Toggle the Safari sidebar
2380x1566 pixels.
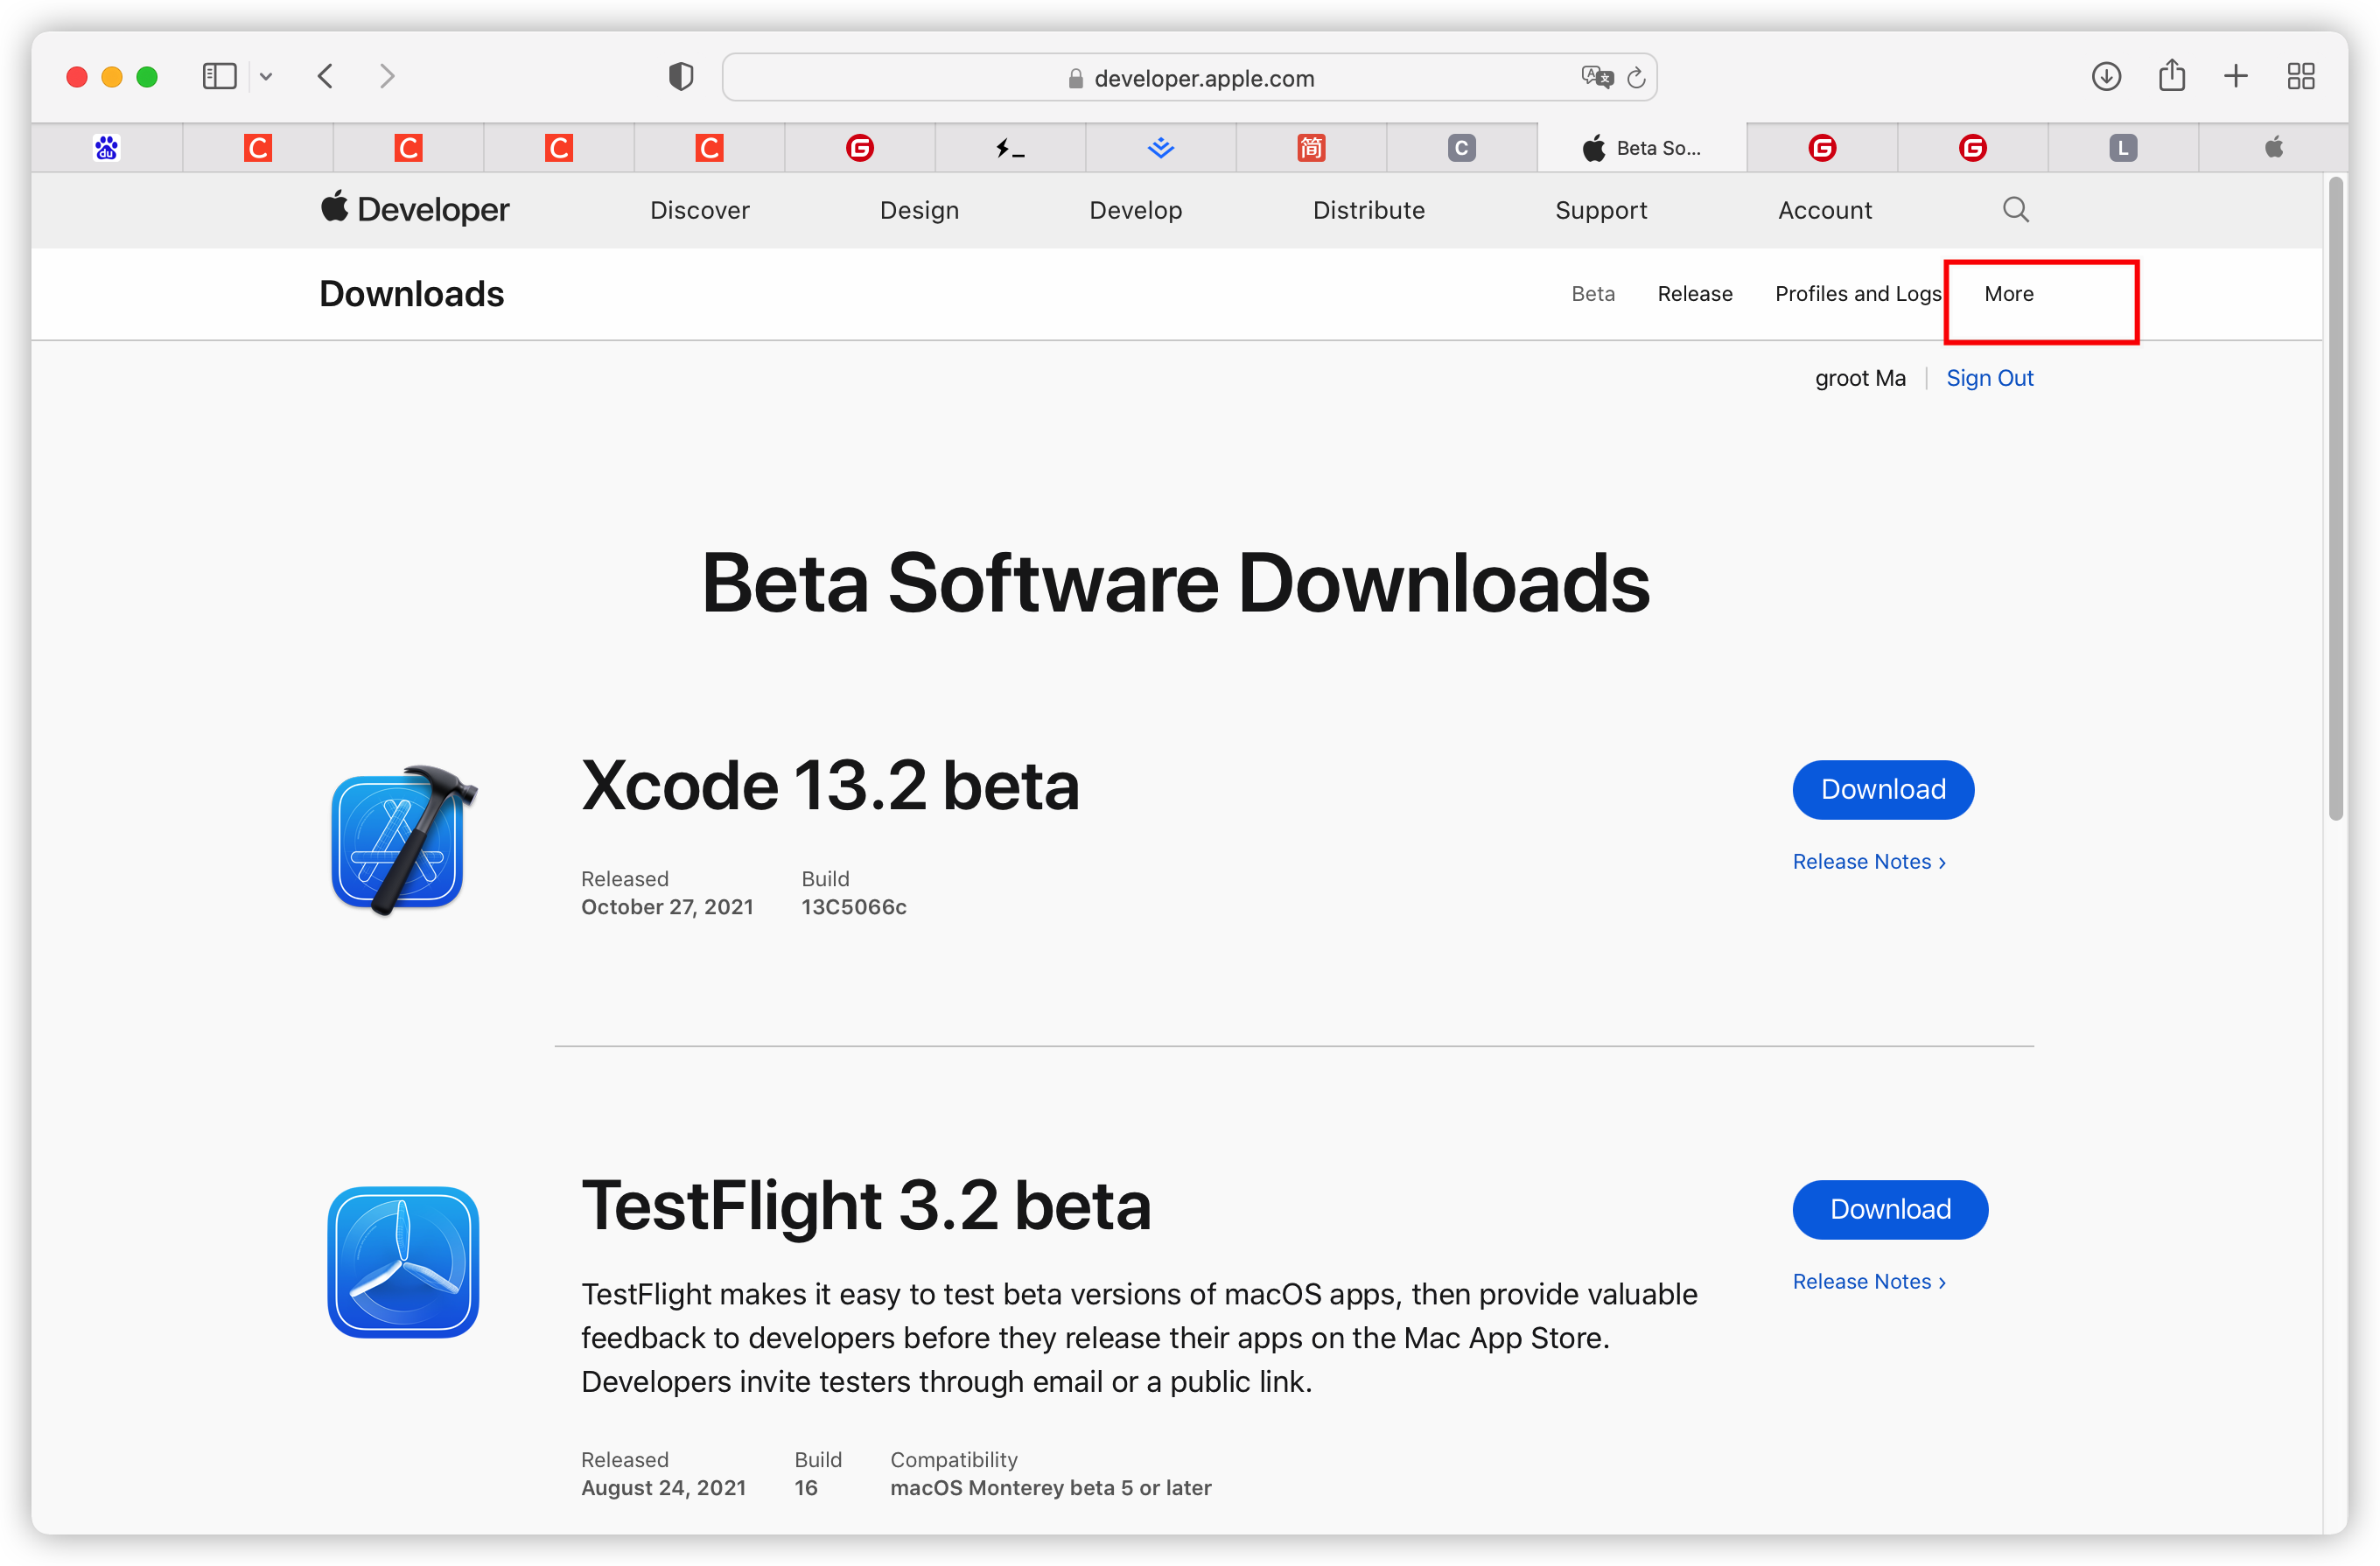click(219, 76)
